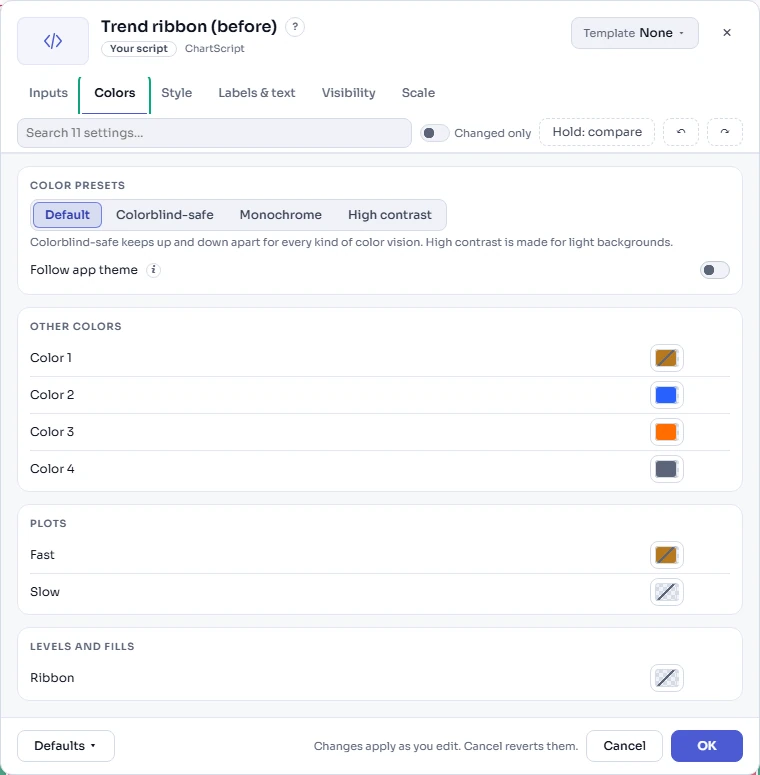The width and height of the screenshot is (760, 775).
Task: Click the undo arrow icon
Action: click(x=681, y=132)
